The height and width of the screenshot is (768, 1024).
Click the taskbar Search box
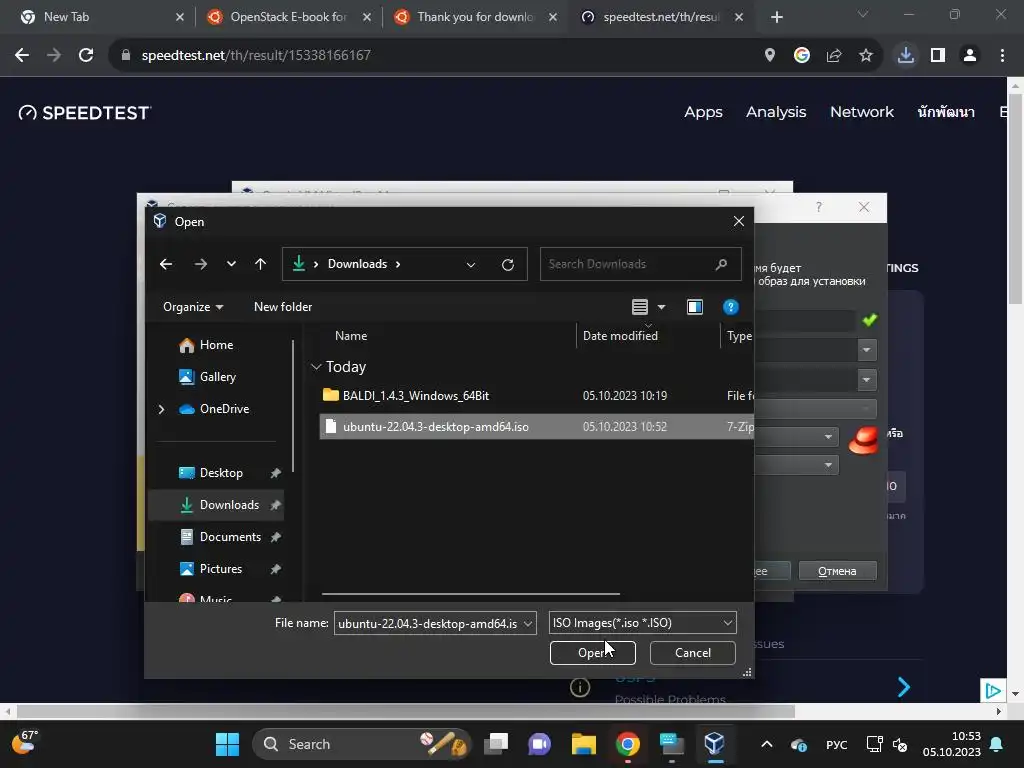(361, 744)
